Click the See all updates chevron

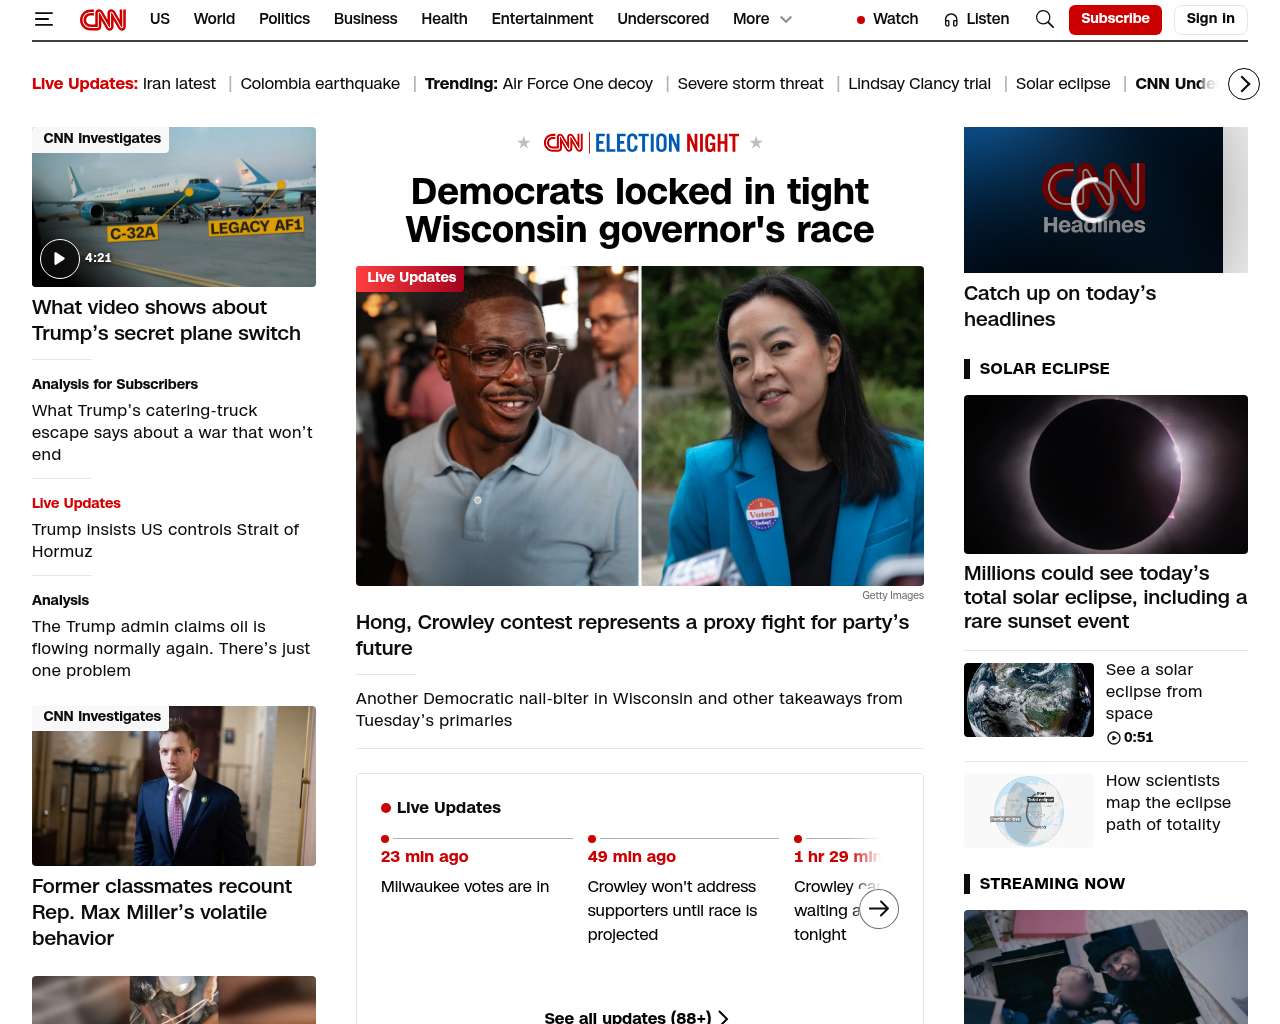(723, 1017)
